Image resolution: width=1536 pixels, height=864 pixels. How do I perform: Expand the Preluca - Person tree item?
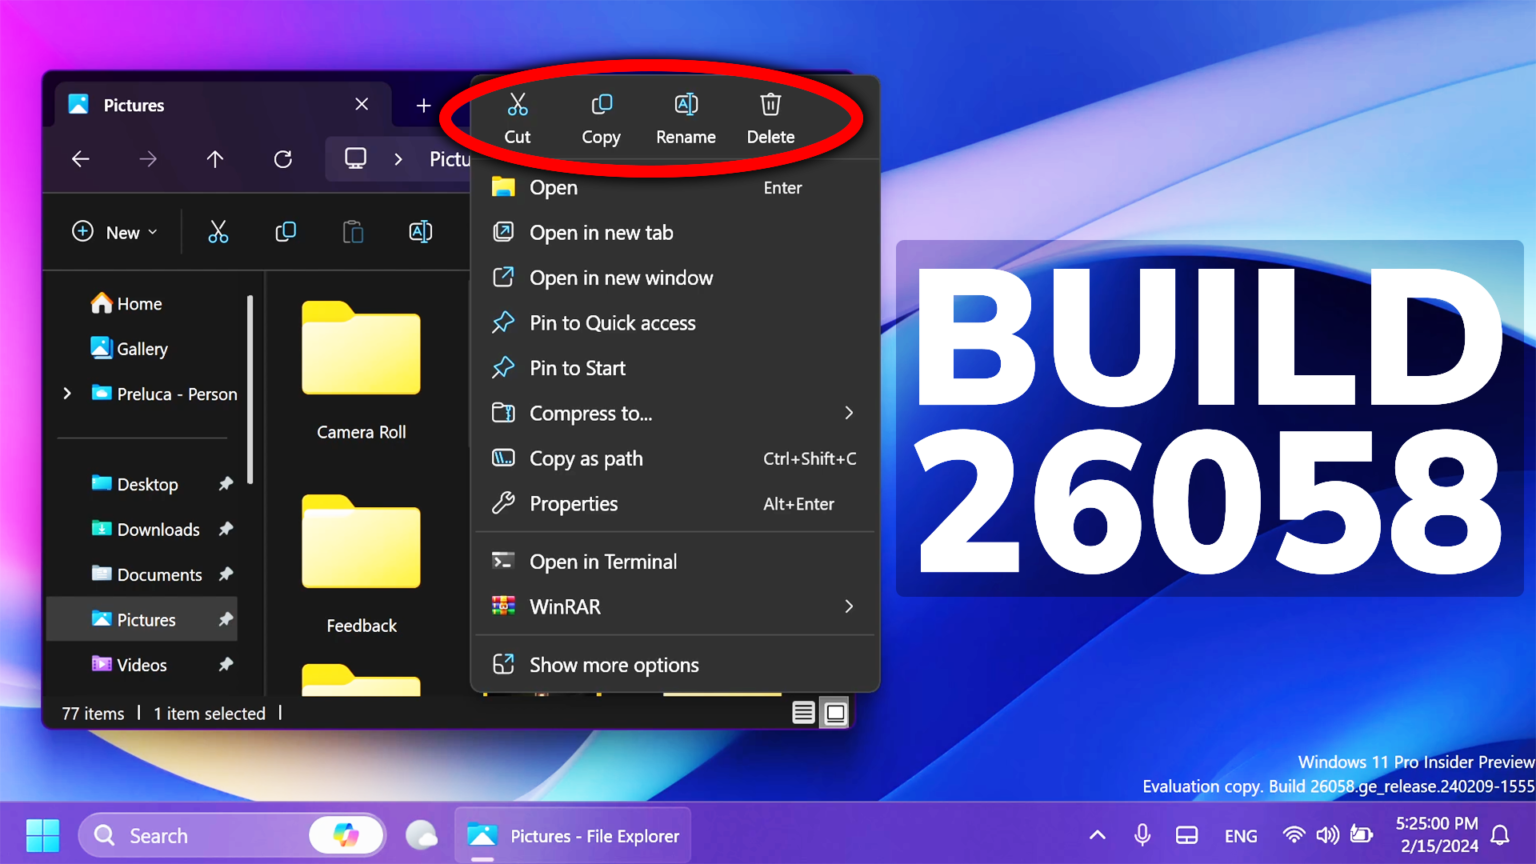tap(66, 393)
